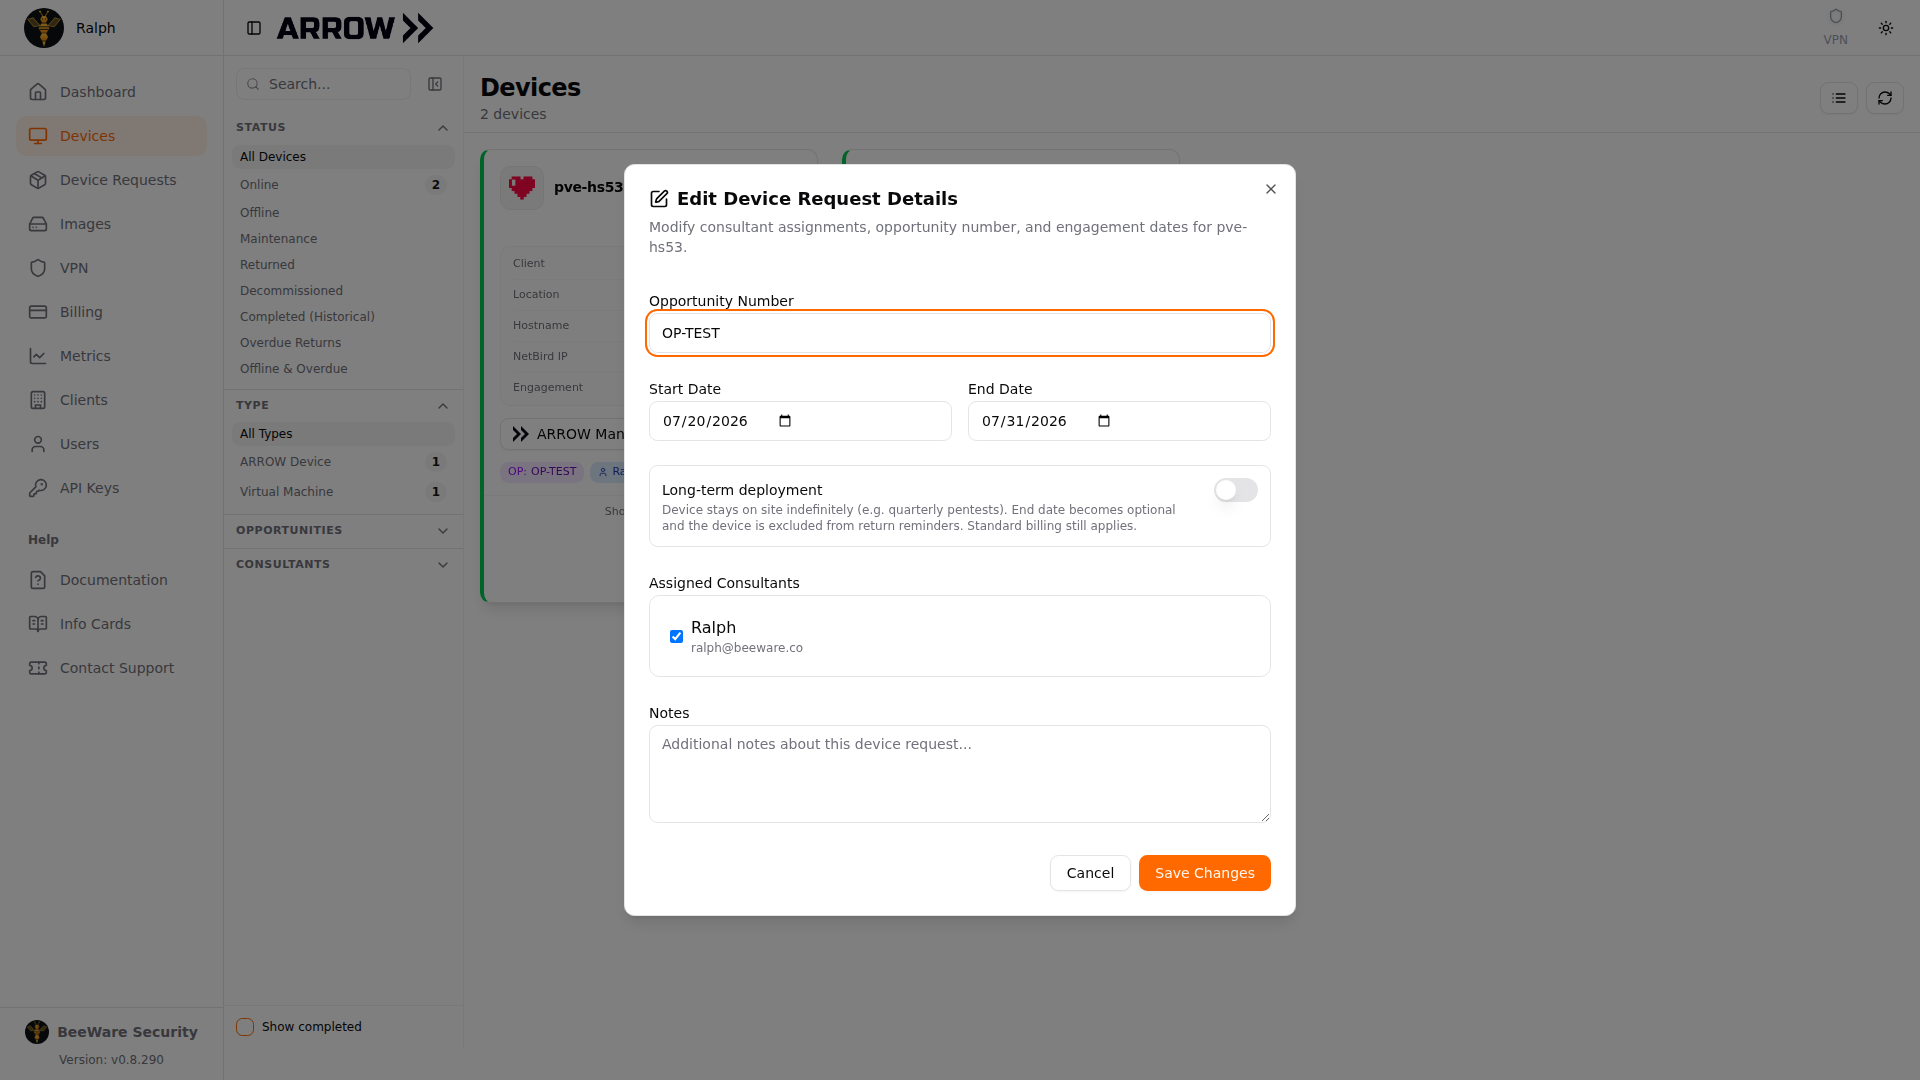Viewport: 1920px width, 1080px height.
Task: Cancel the edit dialog
Action: click(1090, 873)
